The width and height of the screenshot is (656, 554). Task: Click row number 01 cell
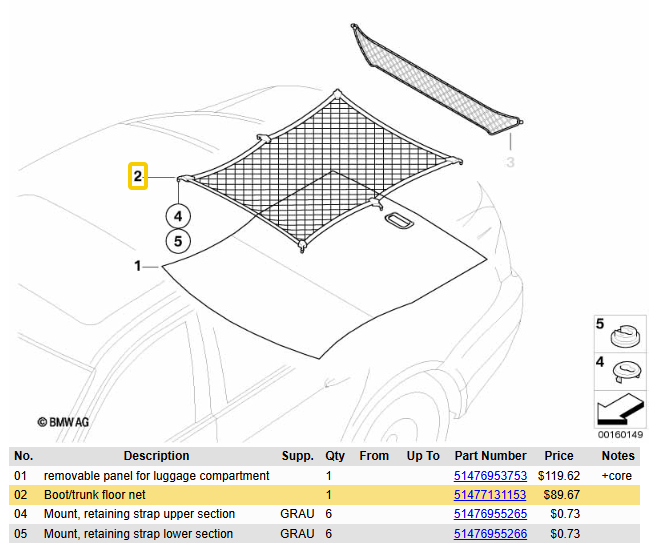[x=20, y=476]
